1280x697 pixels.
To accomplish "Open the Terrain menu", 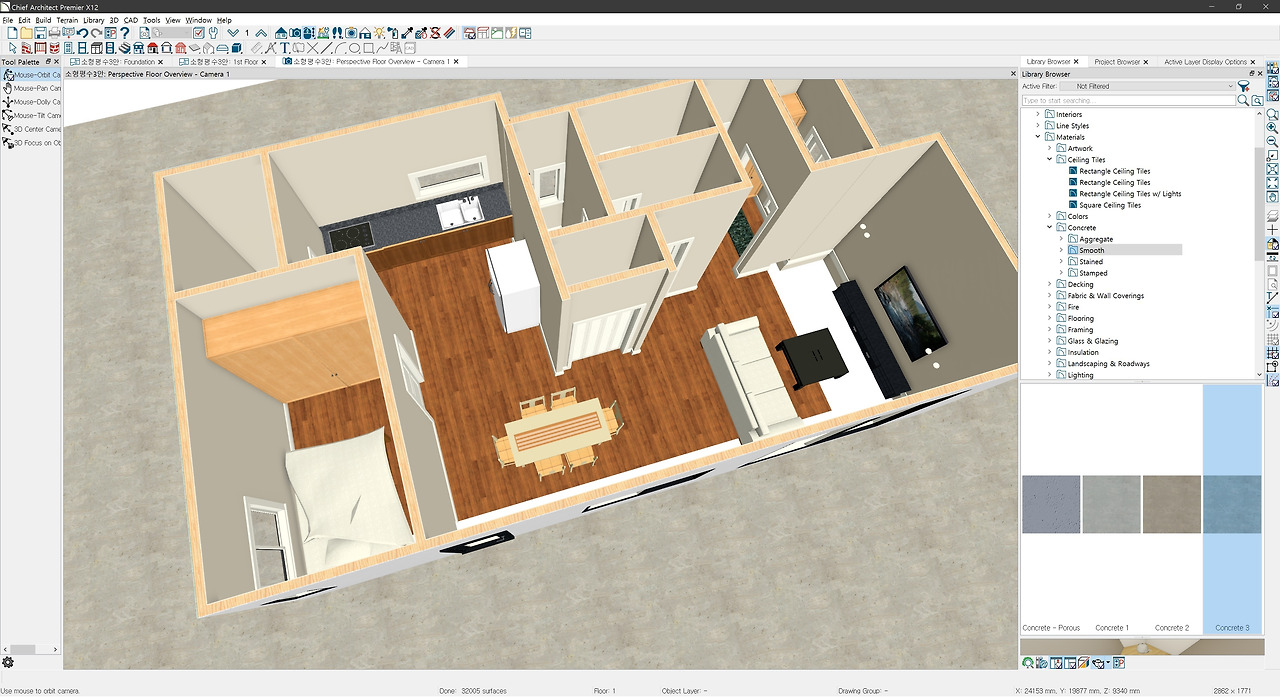I will coord(67,20).
